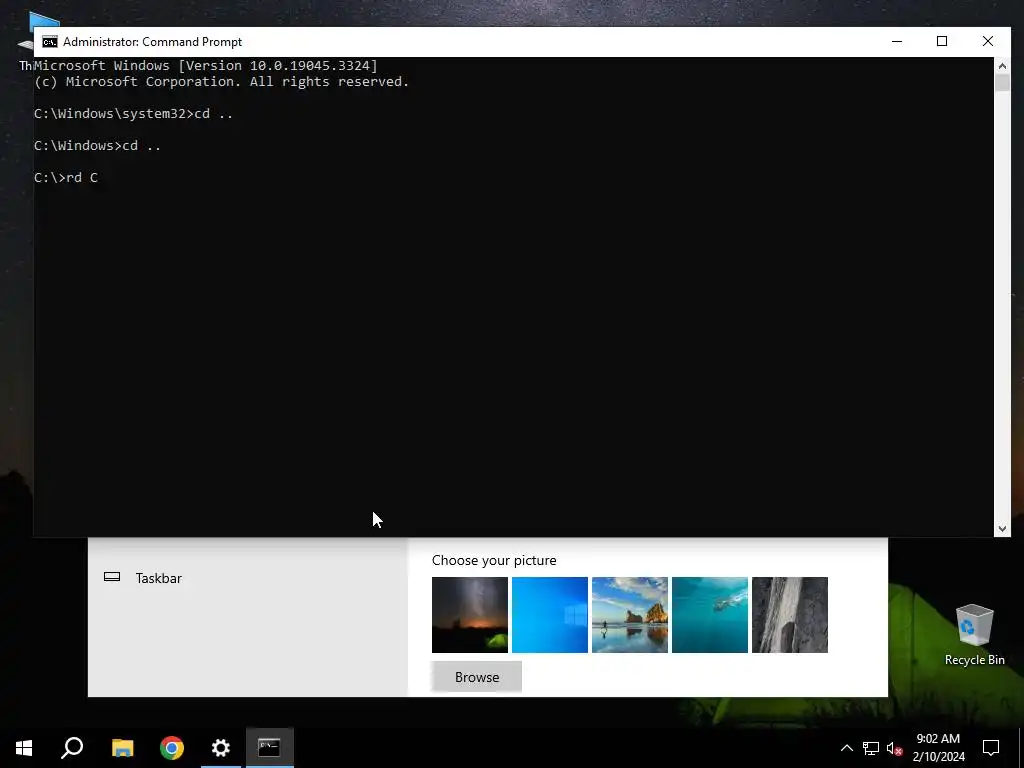Click scrollbar down arrow in Command Prompt
This screenshot has width=1024, height=768.
pos(1002,529)
